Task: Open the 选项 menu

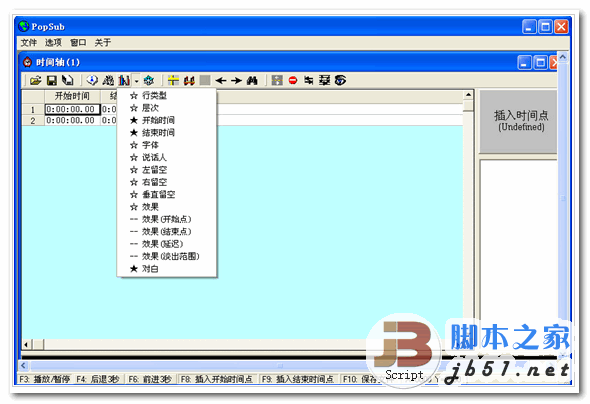Action: coord(53,43)
